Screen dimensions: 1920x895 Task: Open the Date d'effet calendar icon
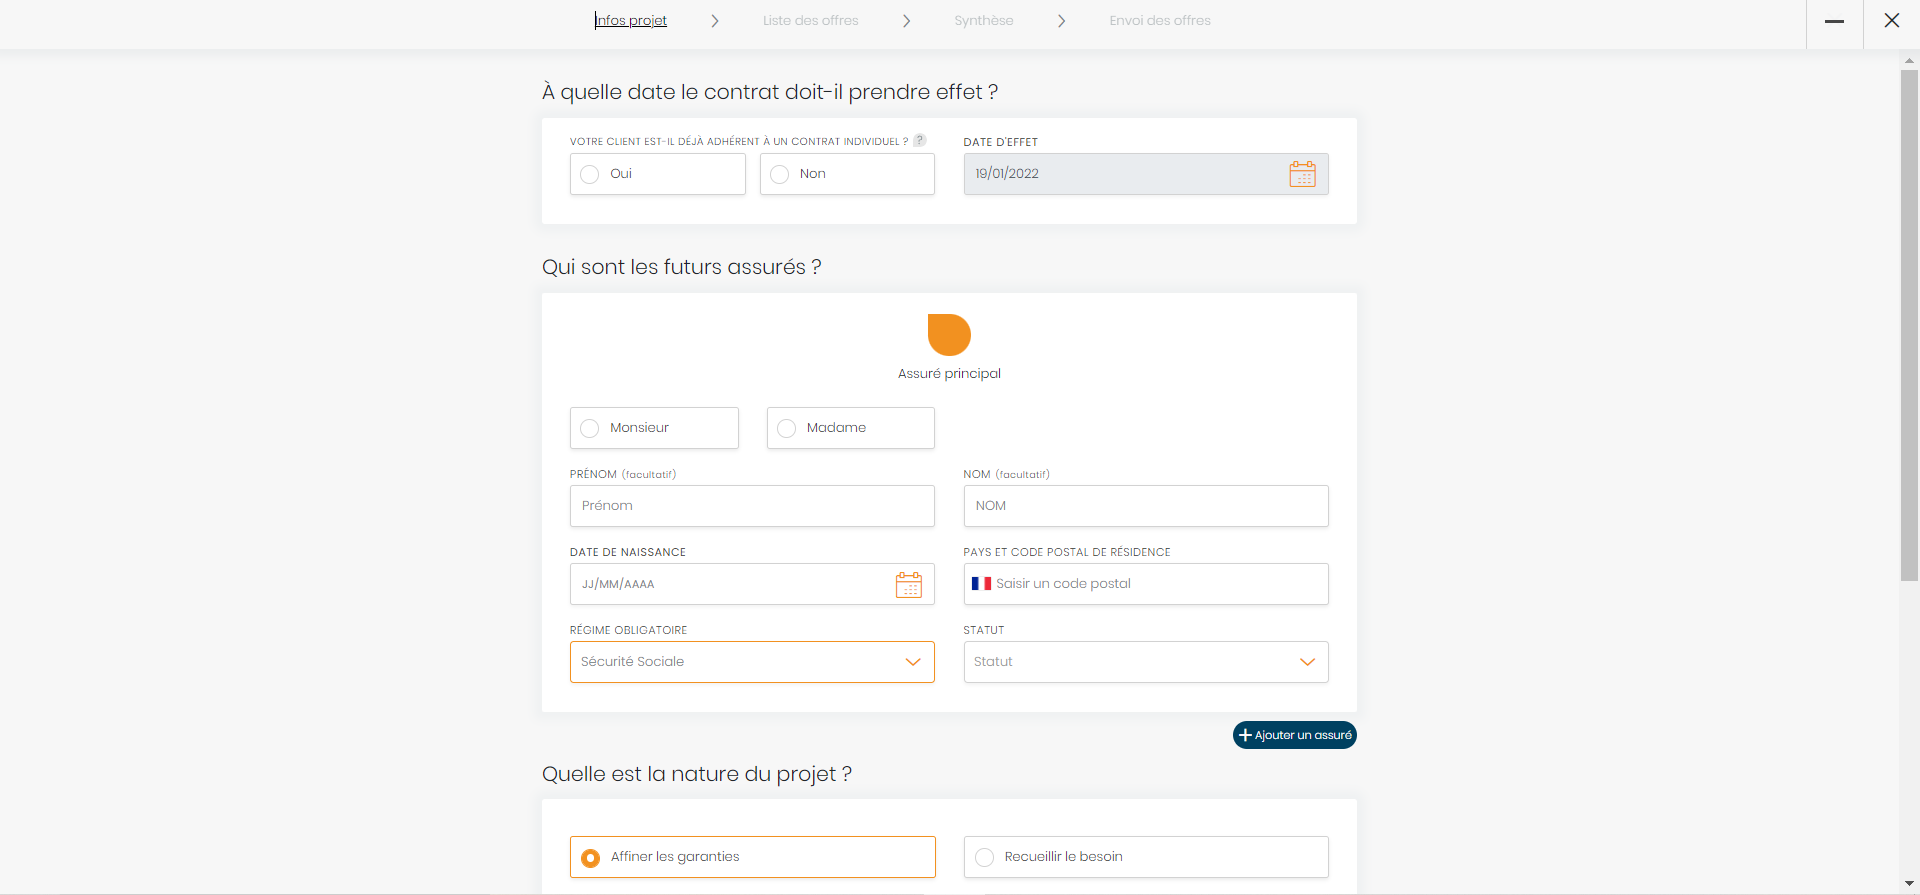[1302, 174]
